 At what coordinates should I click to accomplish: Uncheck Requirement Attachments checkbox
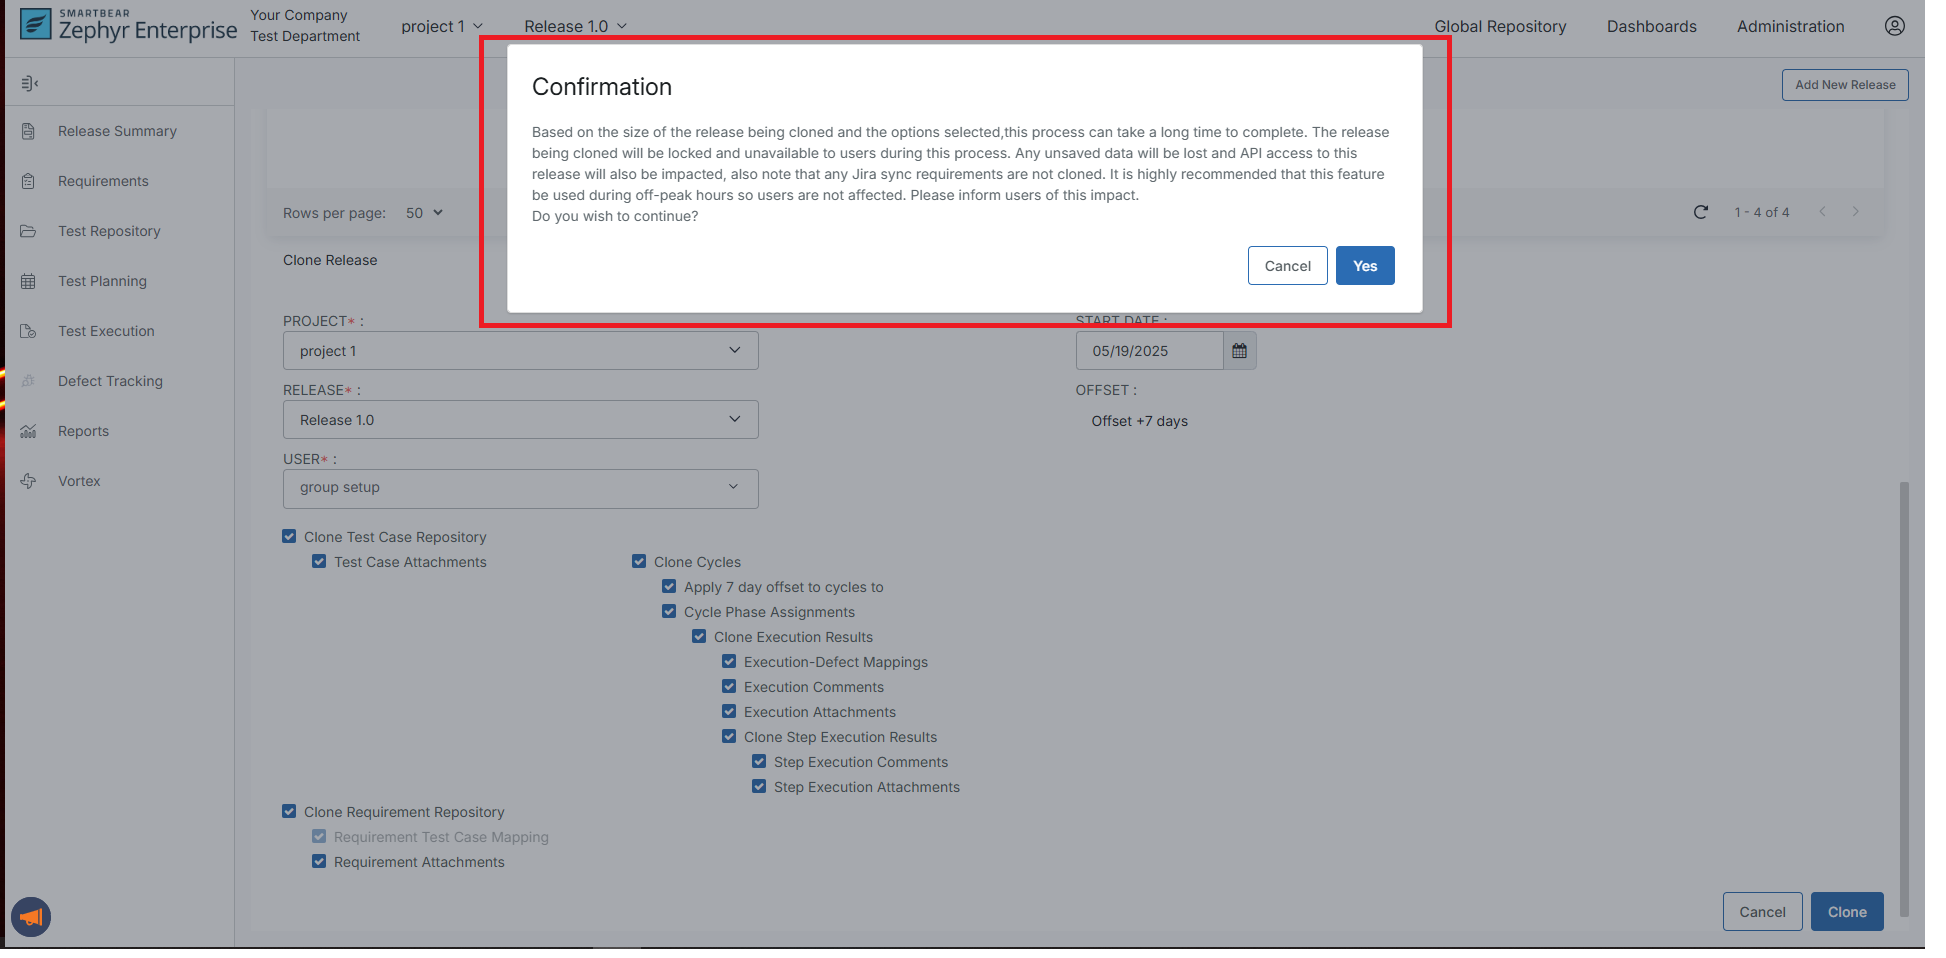[x=319, y=862]
